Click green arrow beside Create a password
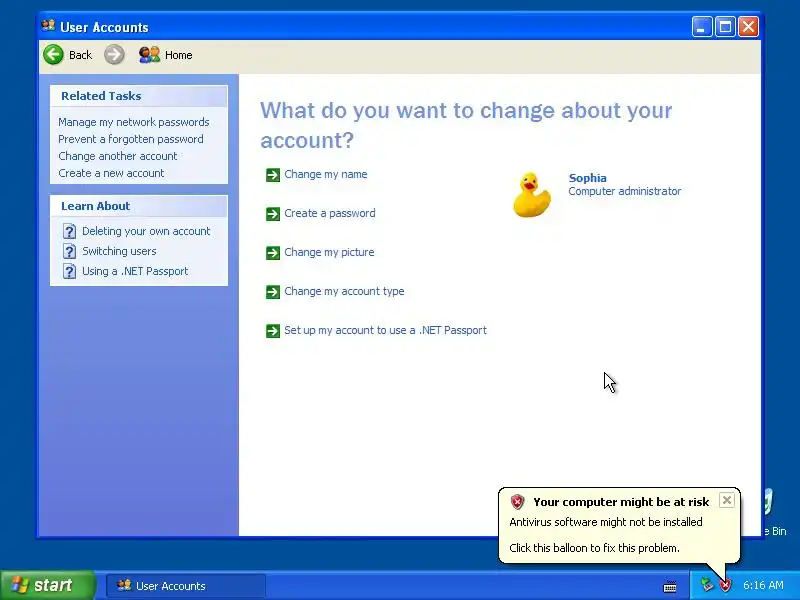This screenshot has height=600, width=800. (x=273, y=214)
